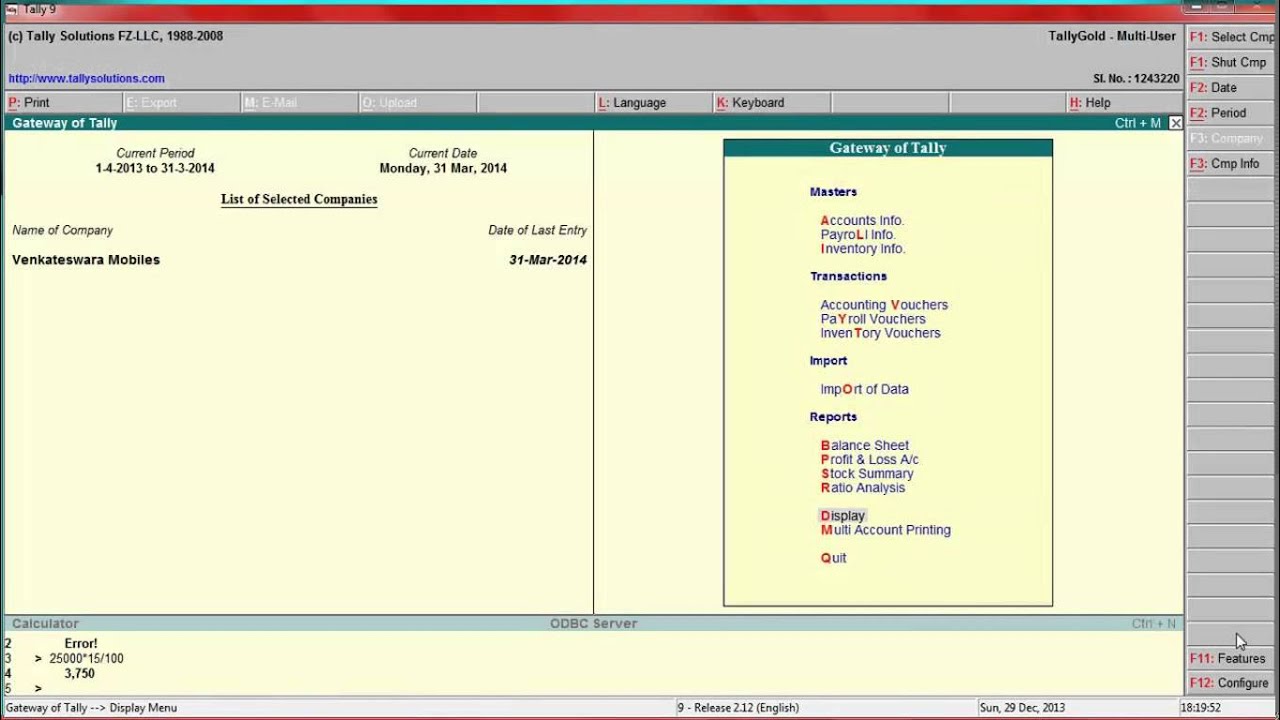Screen dimensions: 1280x720
Task: Open the tallysolutions.com link
Action: (87, 78)
